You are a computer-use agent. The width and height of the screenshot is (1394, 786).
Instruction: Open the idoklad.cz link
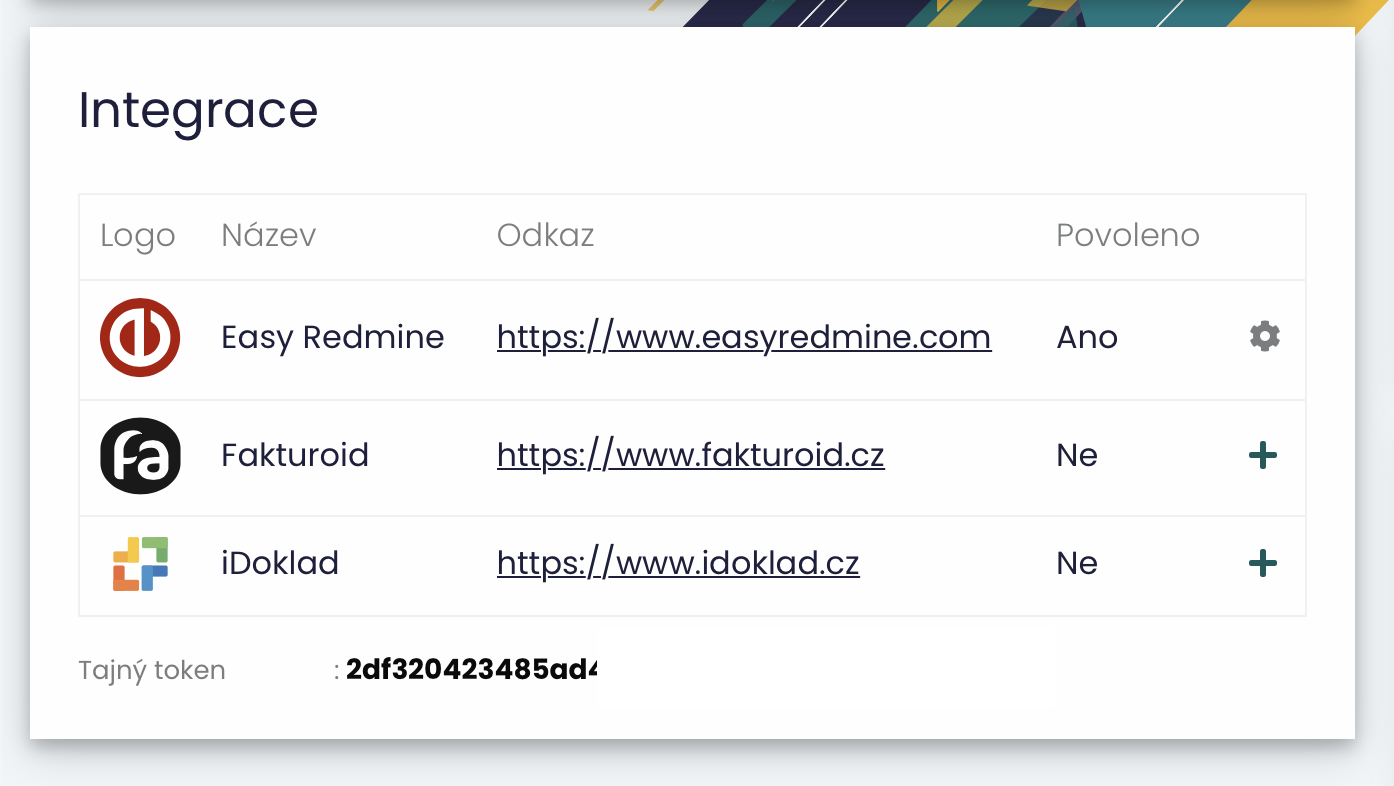point(678,564)
